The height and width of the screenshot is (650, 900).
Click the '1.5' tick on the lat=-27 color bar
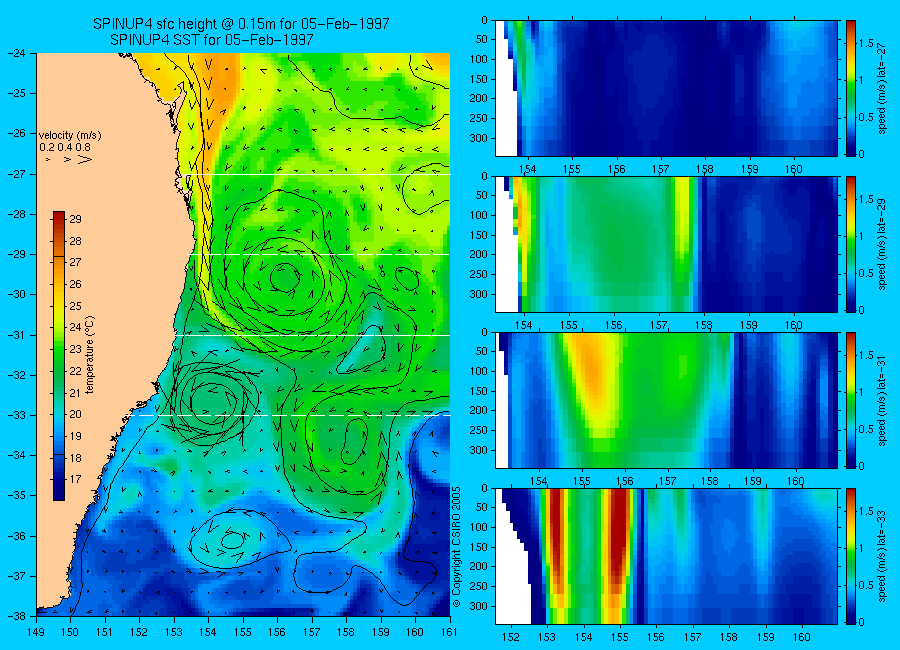pos(867,43)
